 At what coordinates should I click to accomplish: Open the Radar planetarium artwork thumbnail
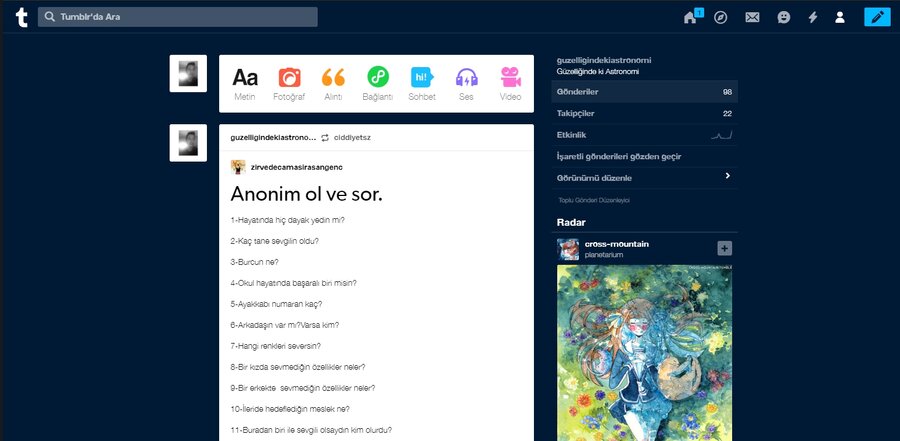pos(644,353)
